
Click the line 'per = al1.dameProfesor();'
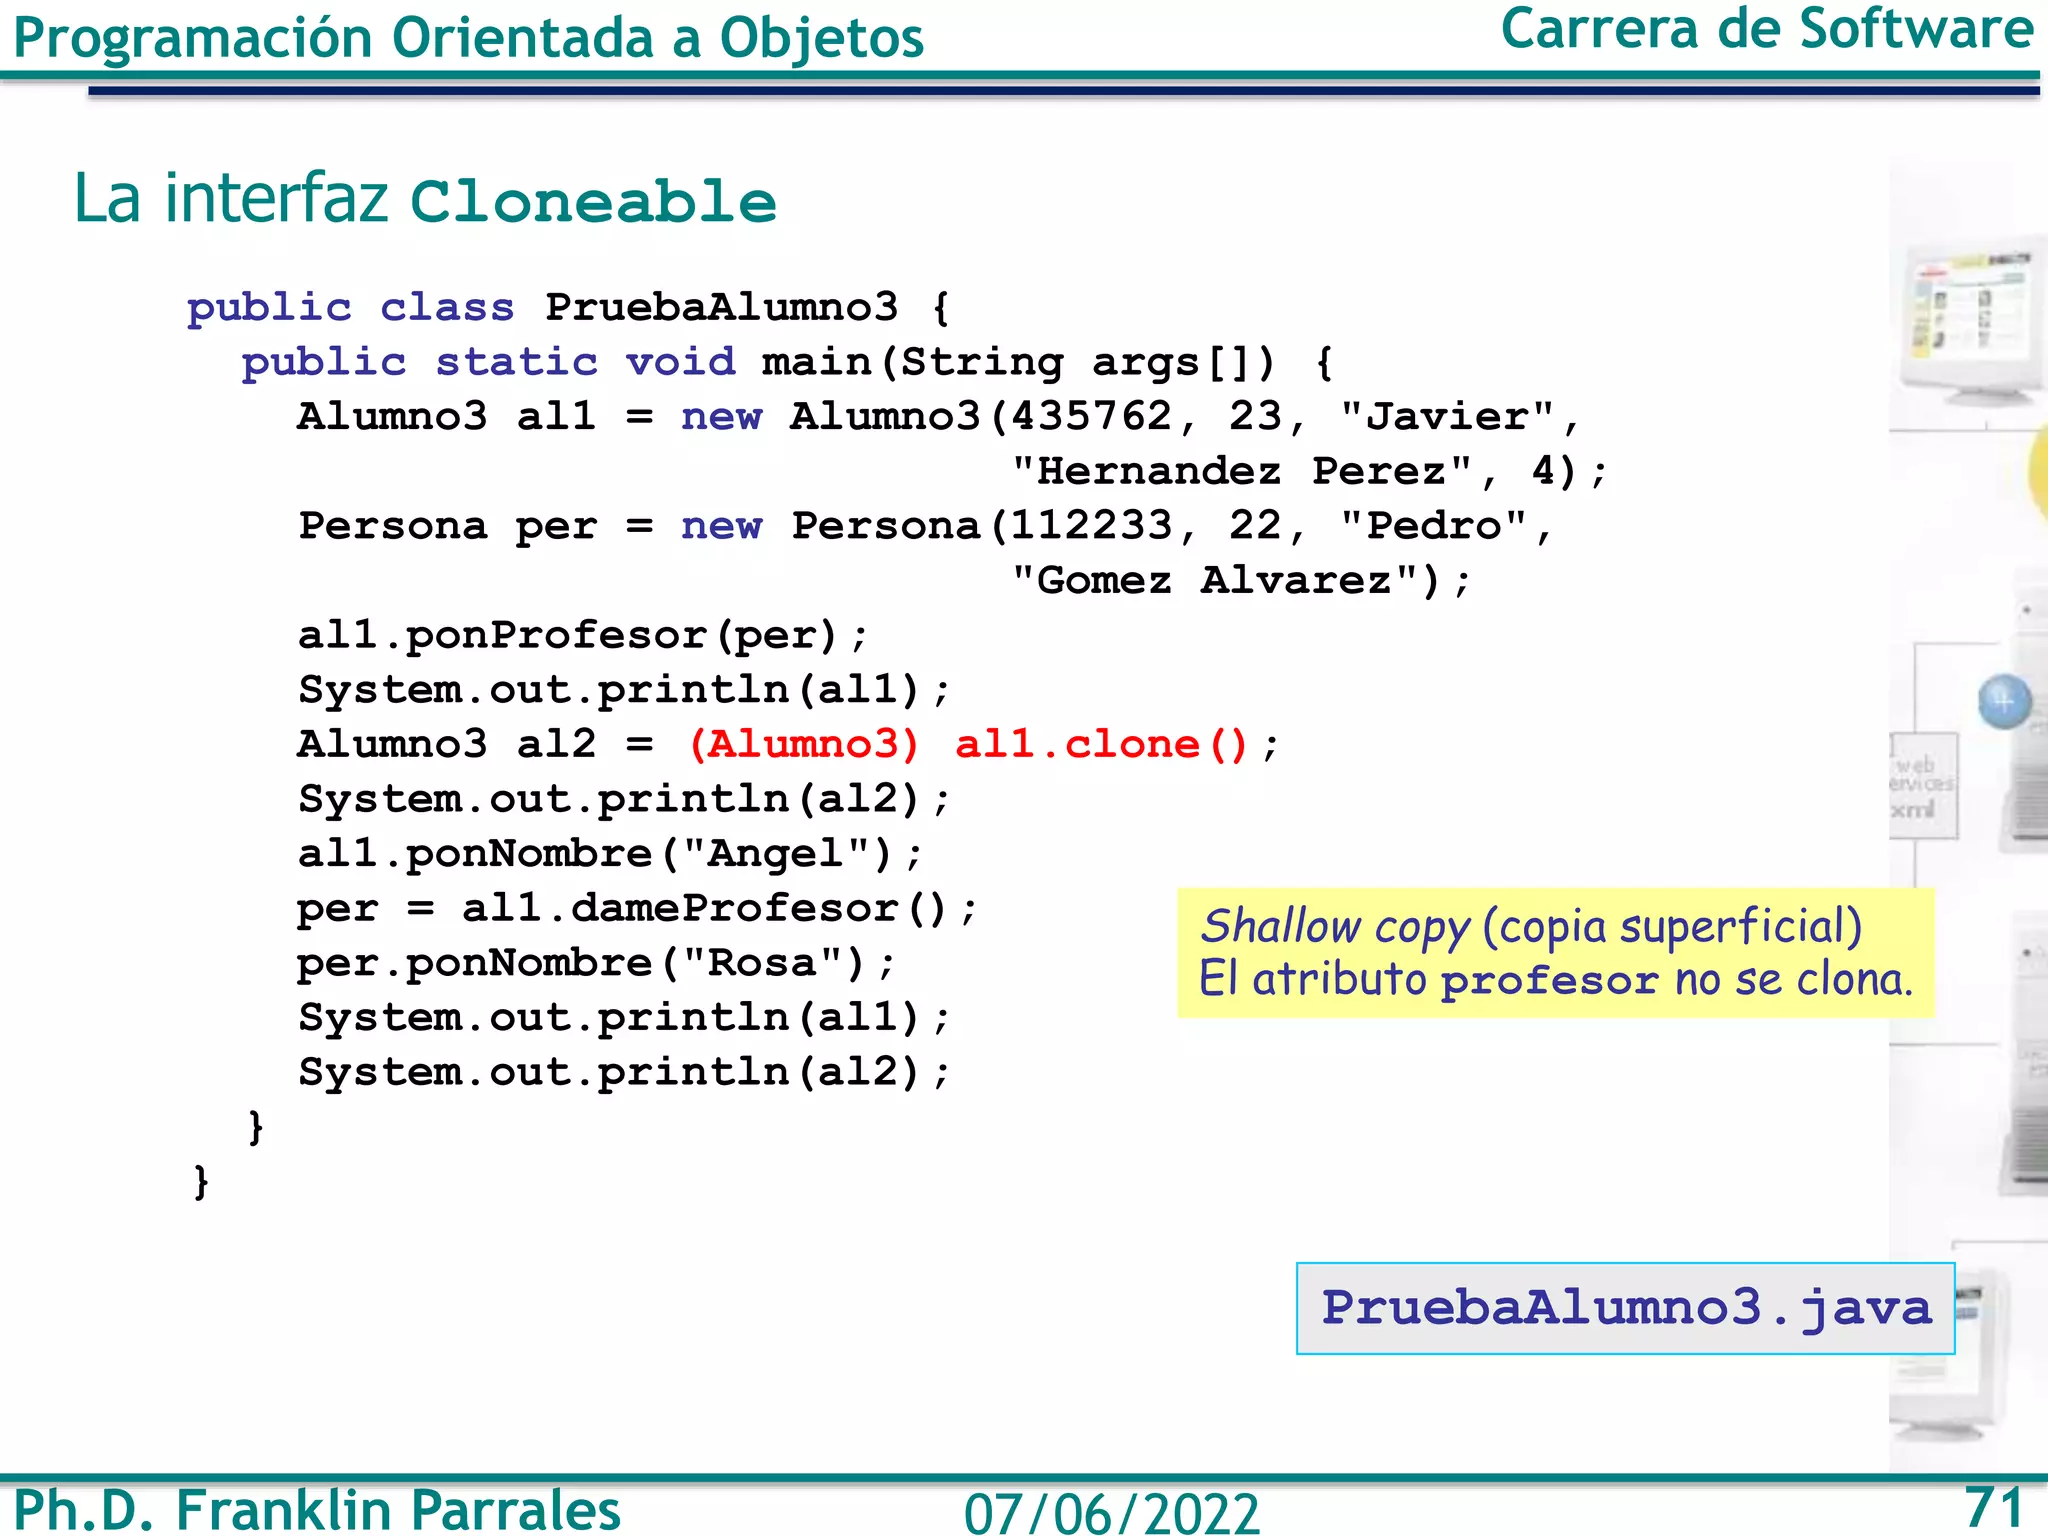pyautogui.click(x=637, y=909)
